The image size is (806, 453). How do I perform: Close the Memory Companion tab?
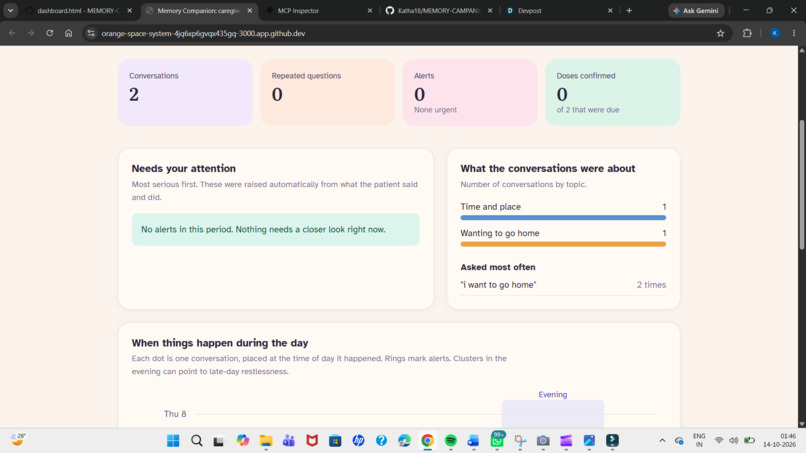tap(250, 10)
